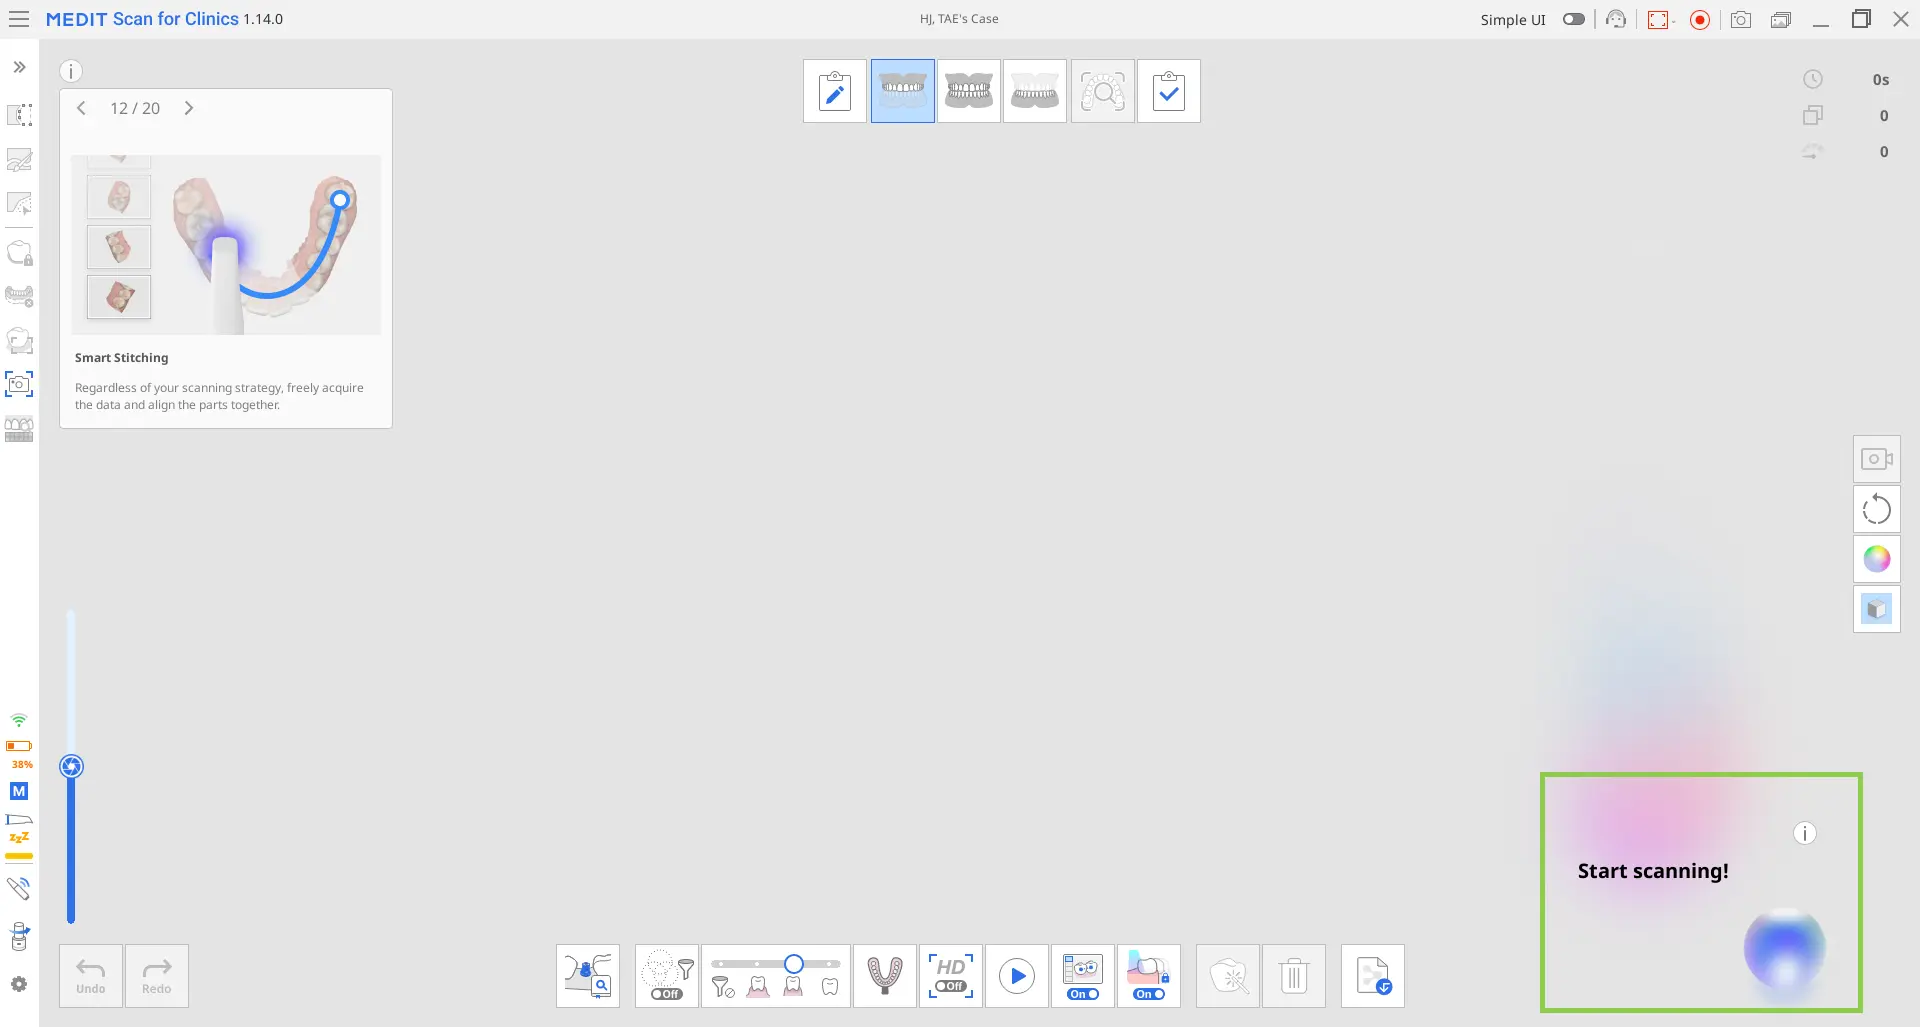The width and height of the screenshot is (1920, 1027).
Task: Click the frame count icon
Action: 1813,115
